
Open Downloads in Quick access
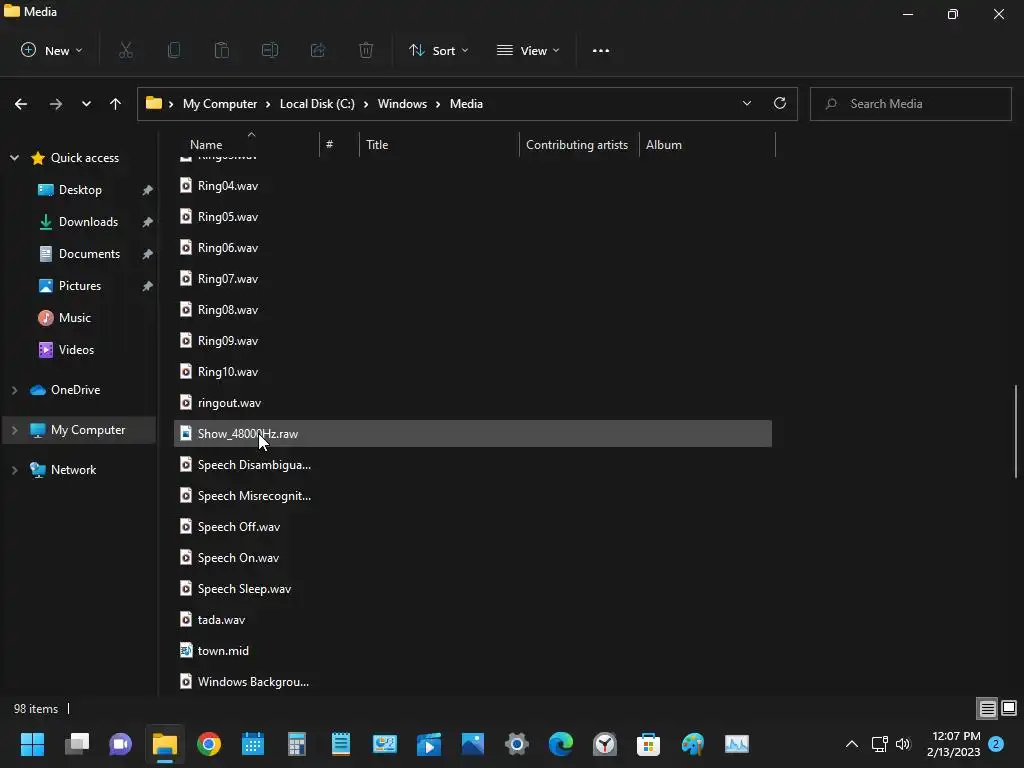[88, 221]
